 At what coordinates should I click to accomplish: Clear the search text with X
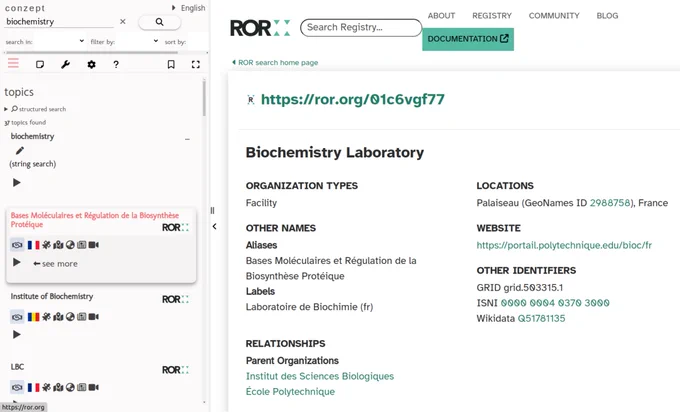[123, 21]
